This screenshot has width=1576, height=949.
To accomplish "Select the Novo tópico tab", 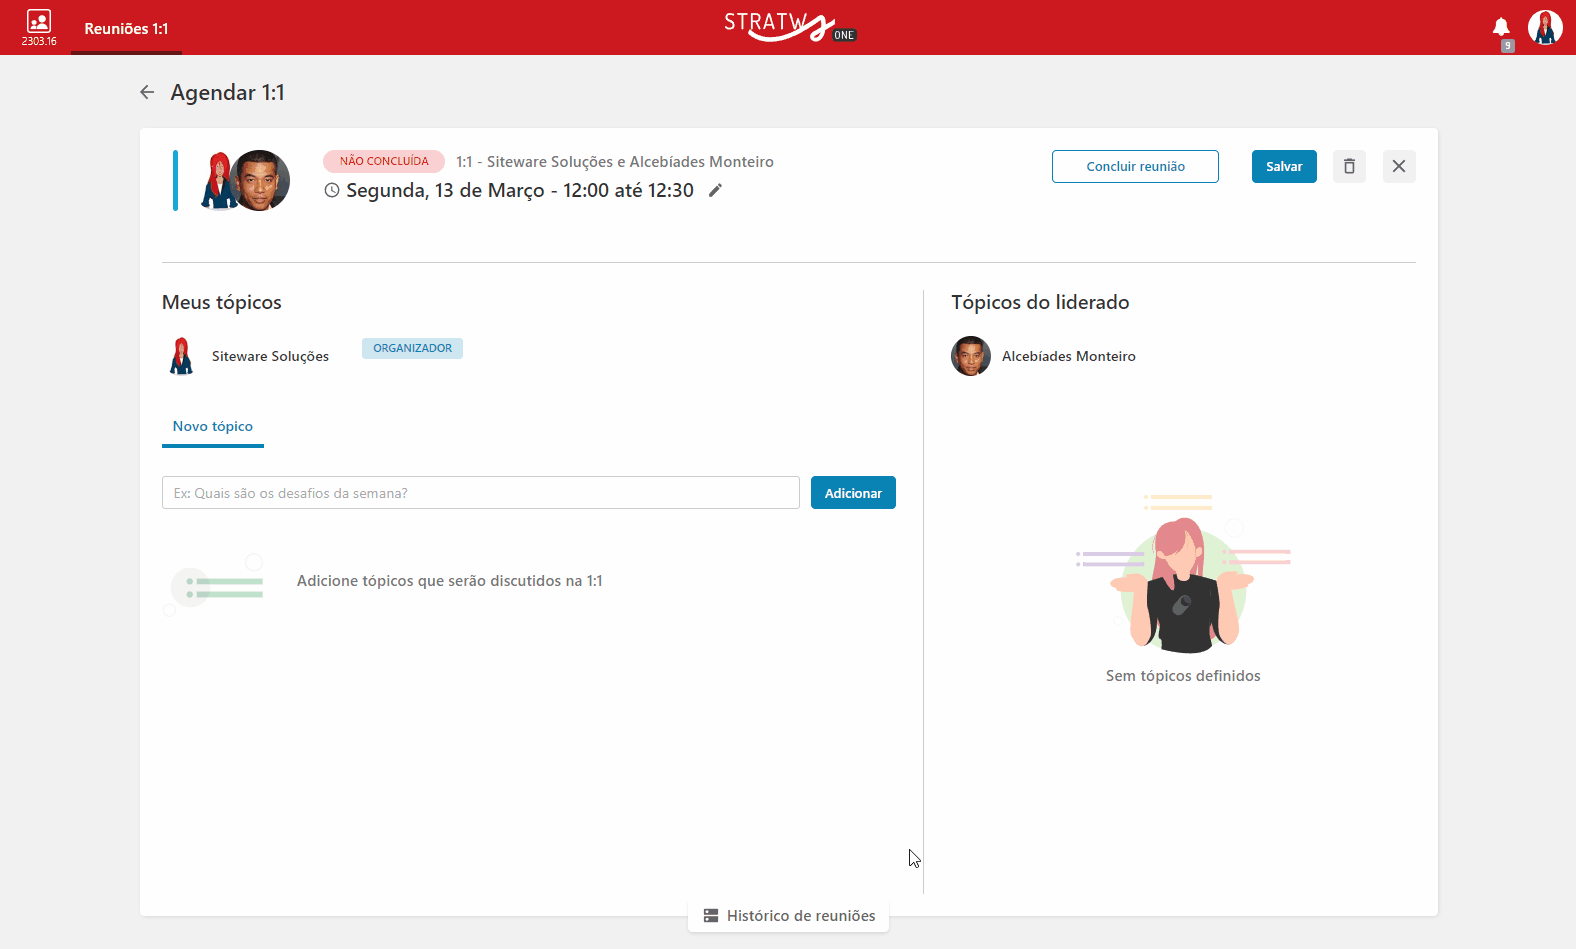I will (x=213, y=427).
